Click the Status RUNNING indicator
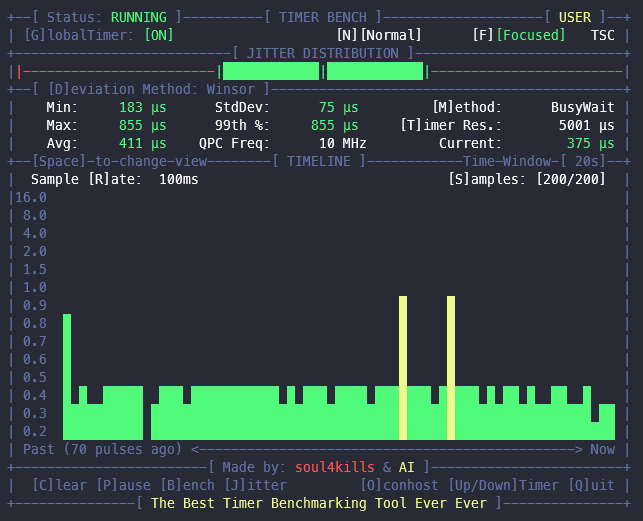The width and height of the screenshot is (643, 521). point(107,17)
